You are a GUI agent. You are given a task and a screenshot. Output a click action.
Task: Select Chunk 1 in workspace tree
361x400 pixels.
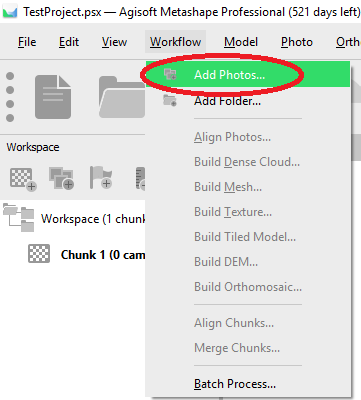[x=103, y=255]
